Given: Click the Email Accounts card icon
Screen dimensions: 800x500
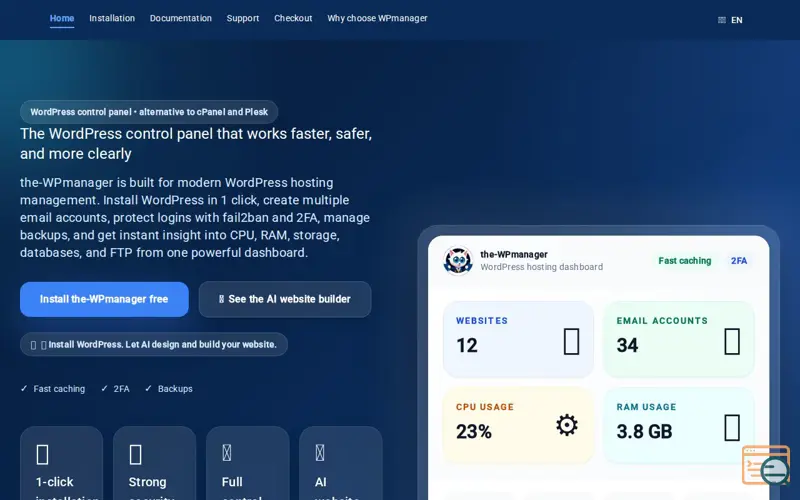Looking at the screenshot, I should (x=732, y=341).
